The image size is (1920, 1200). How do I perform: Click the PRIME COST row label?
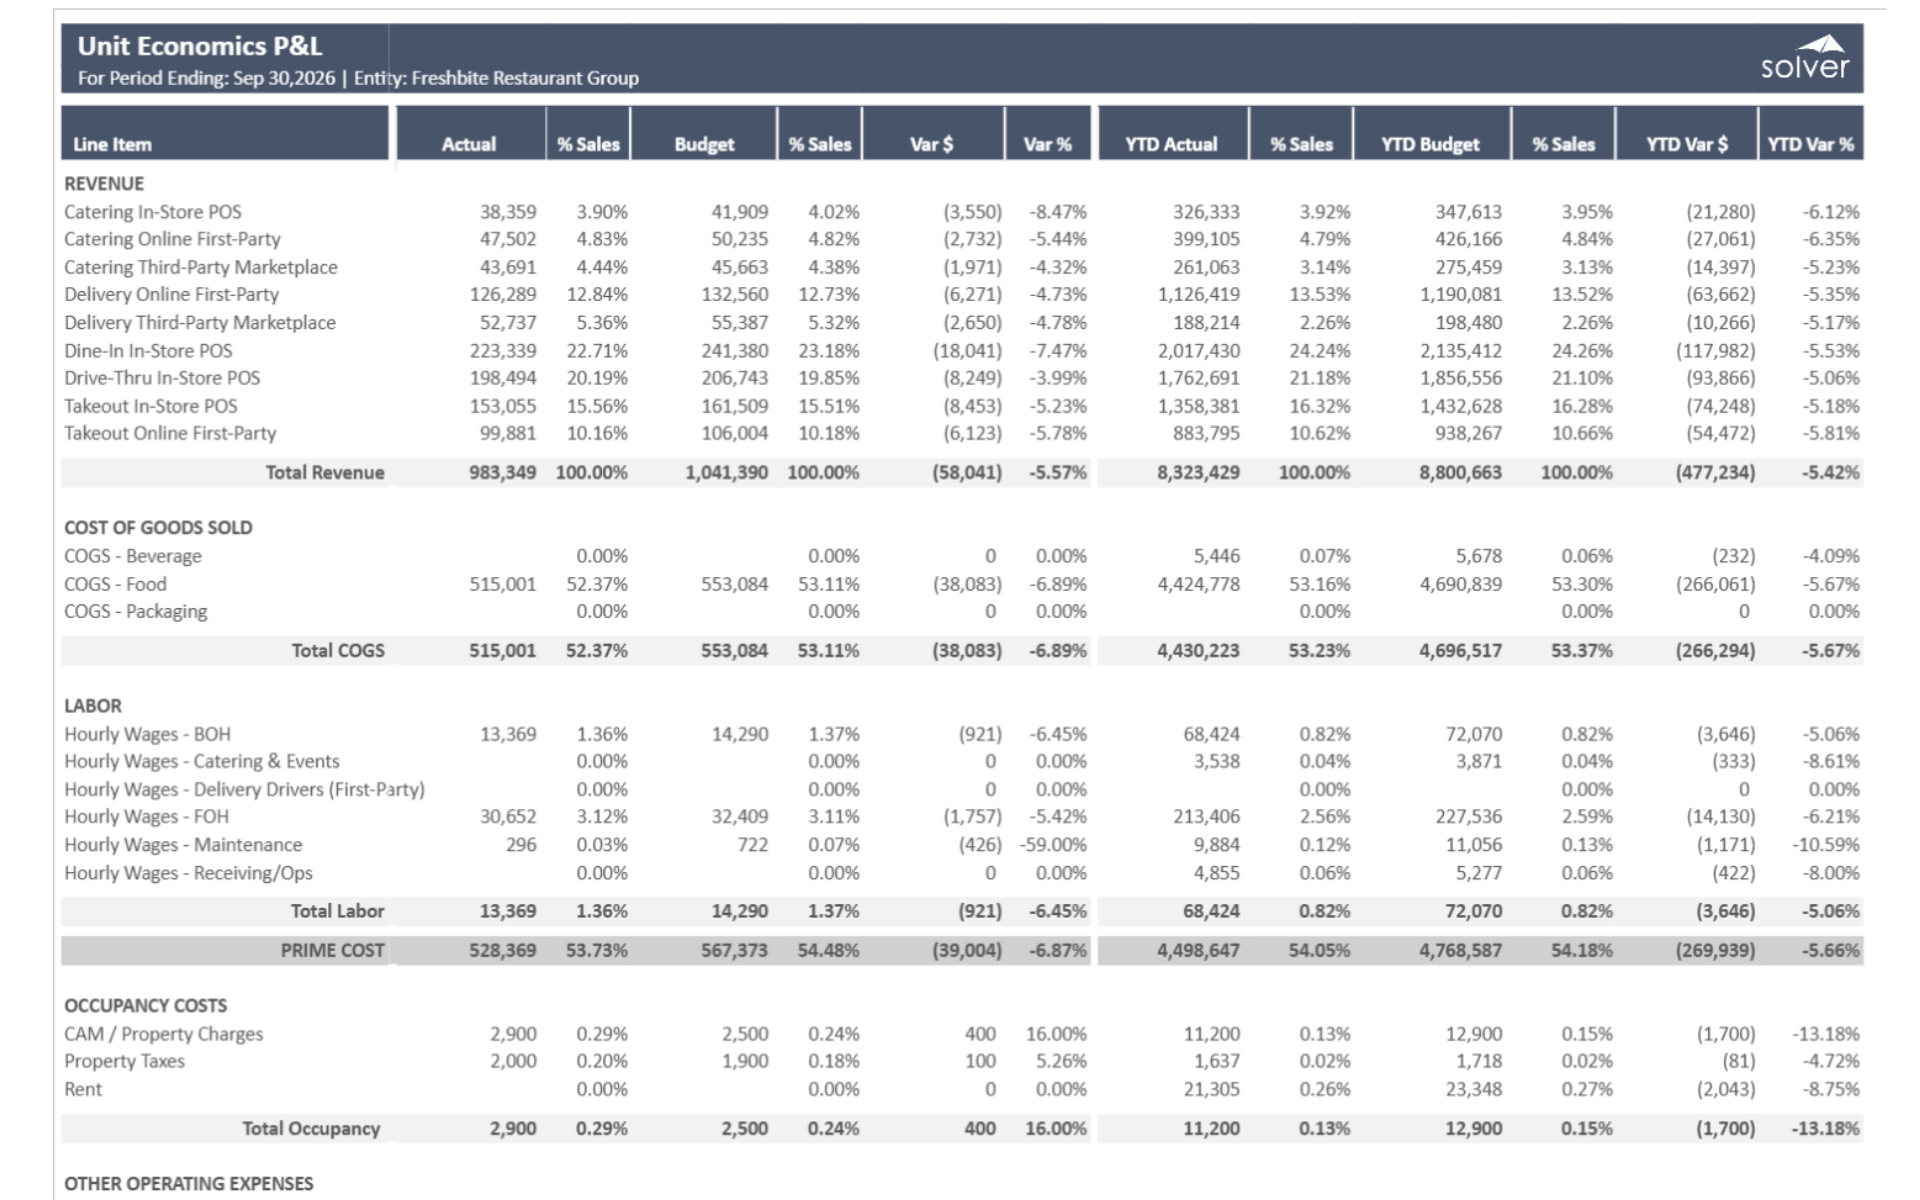pyautogui.click(x=332, y=950)
